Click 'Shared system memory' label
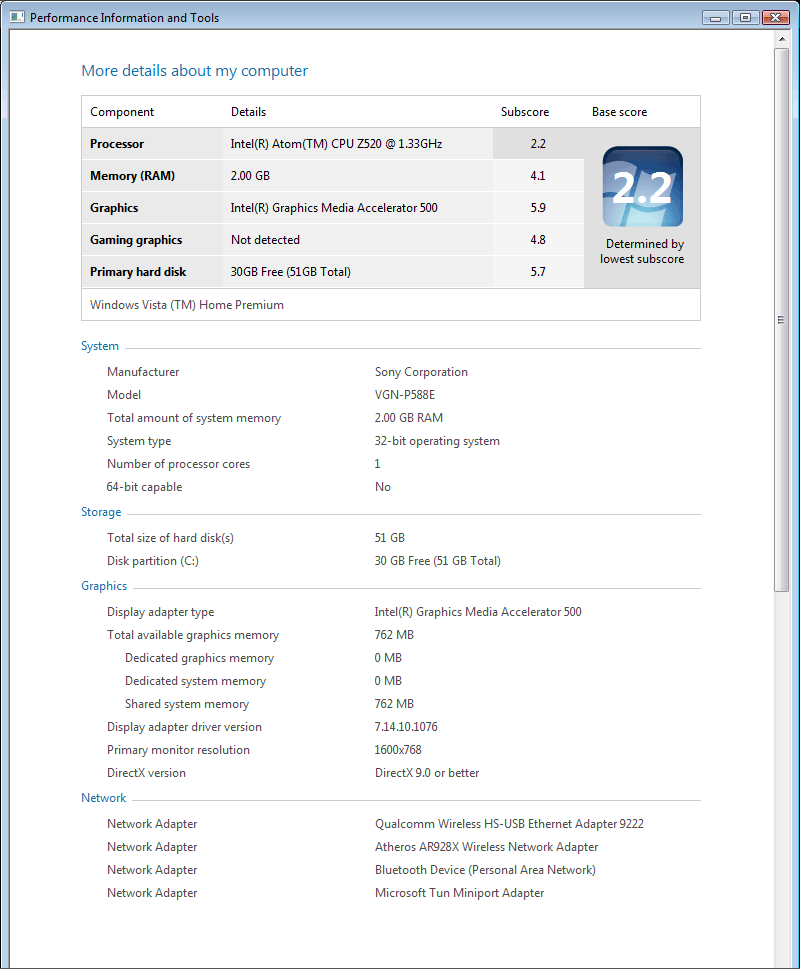Screen dimensions: 800x970 (x=187, y=704)
